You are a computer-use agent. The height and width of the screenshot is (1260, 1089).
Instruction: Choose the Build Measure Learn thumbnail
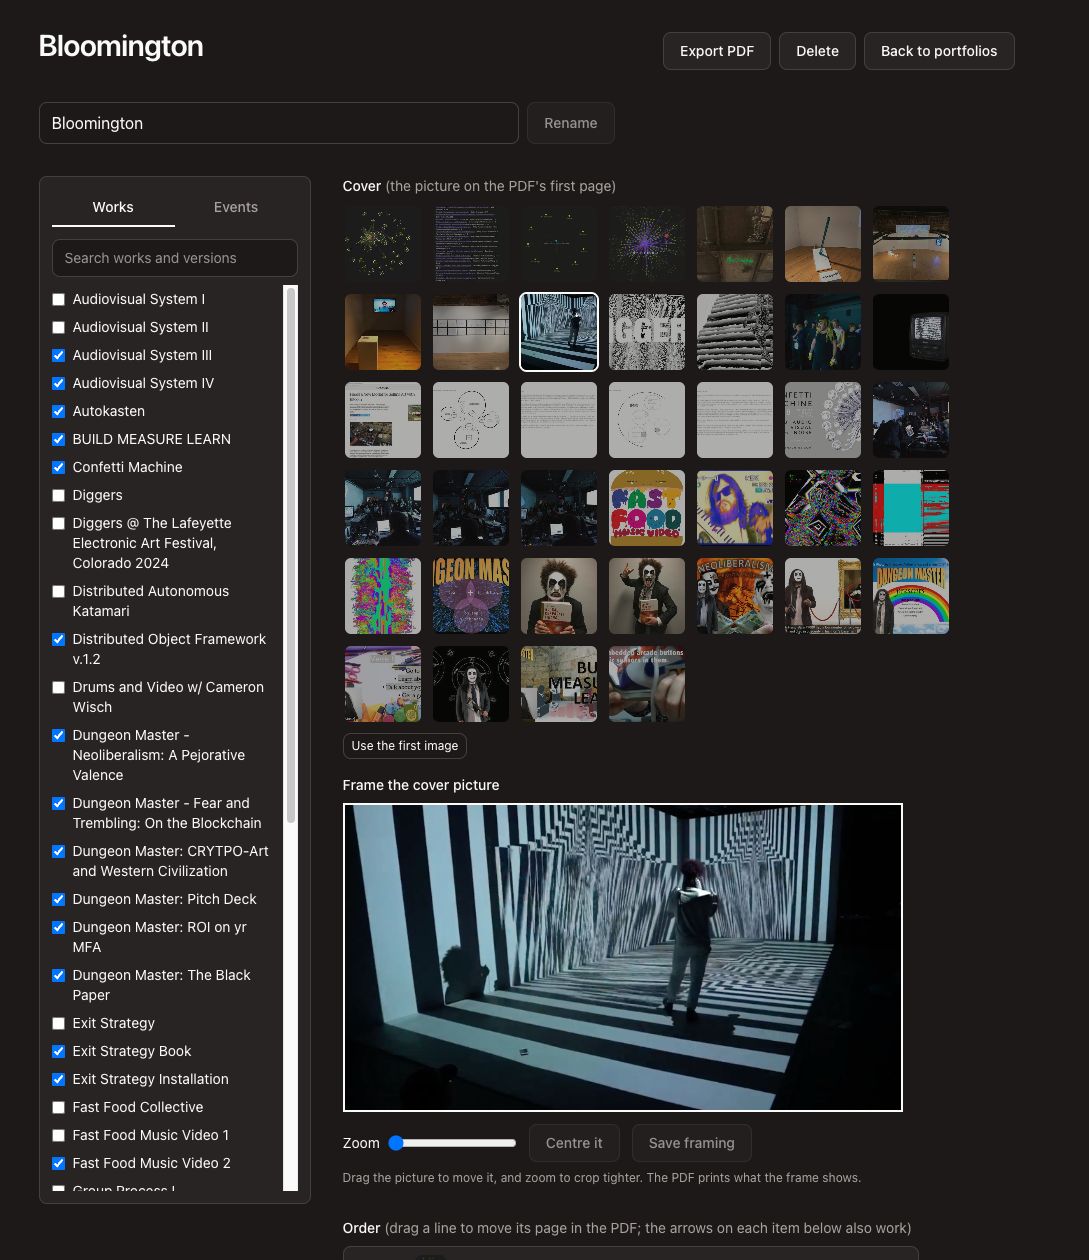559,684
